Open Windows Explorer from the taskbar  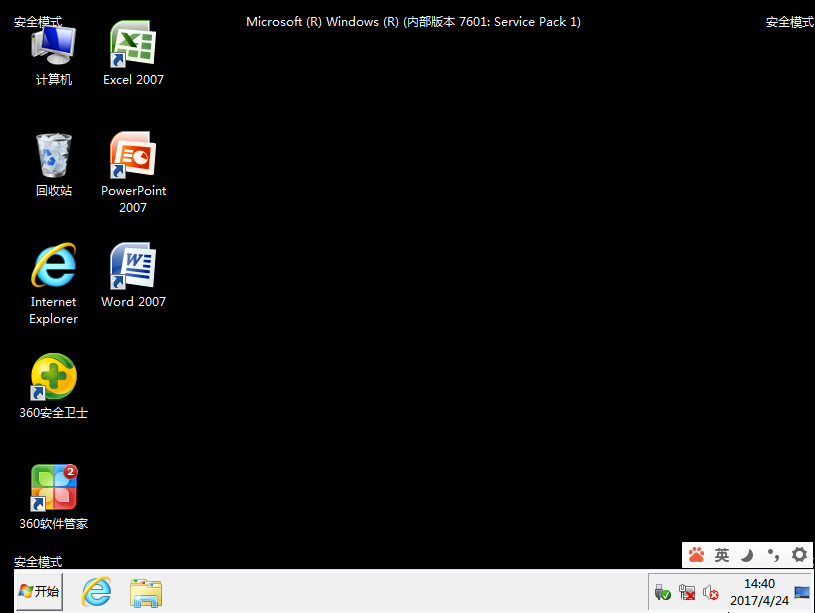pyautogui.click(x=146, y=593)
